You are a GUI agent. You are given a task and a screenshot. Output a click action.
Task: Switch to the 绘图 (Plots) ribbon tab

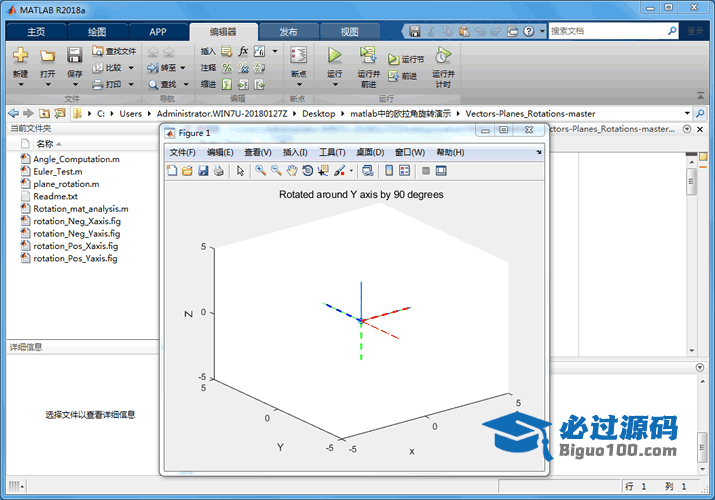97,32
